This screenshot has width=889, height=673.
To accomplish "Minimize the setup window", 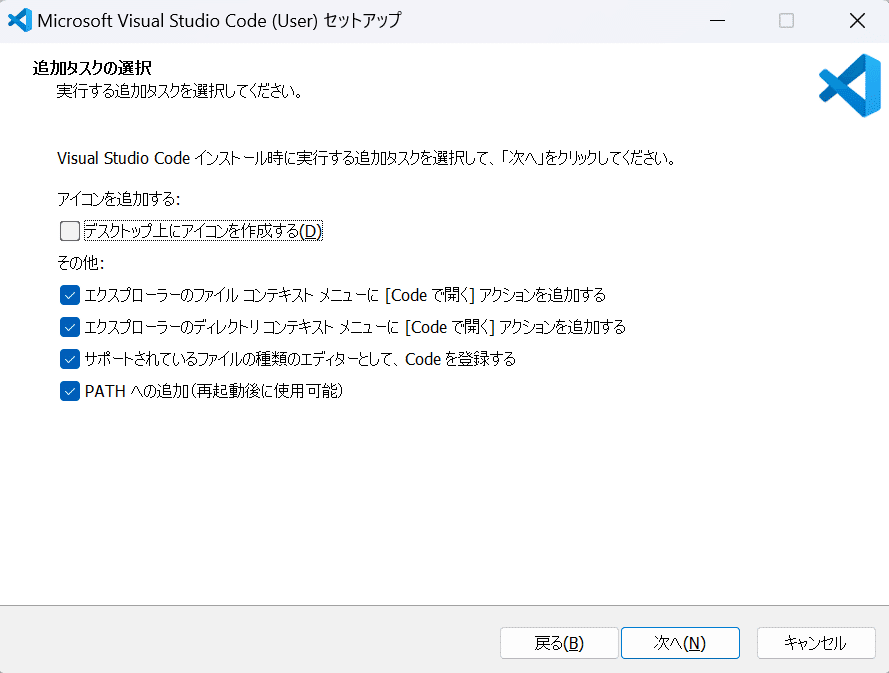I will [x=717, y=20].
